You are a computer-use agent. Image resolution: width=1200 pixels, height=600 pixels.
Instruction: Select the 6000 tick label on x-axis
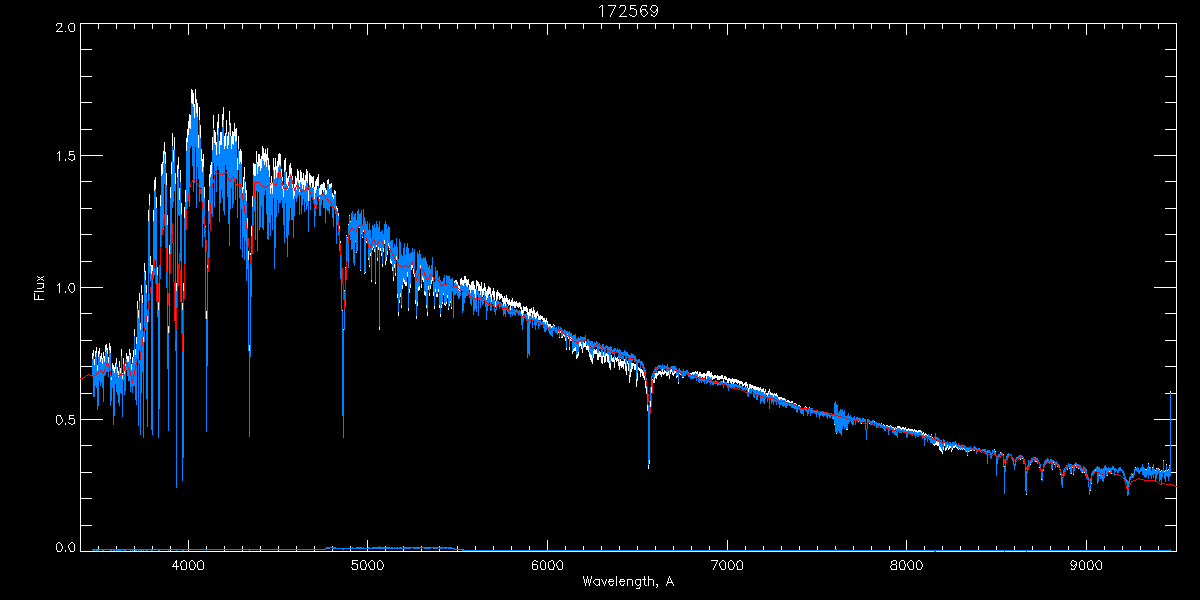(547, 562)
